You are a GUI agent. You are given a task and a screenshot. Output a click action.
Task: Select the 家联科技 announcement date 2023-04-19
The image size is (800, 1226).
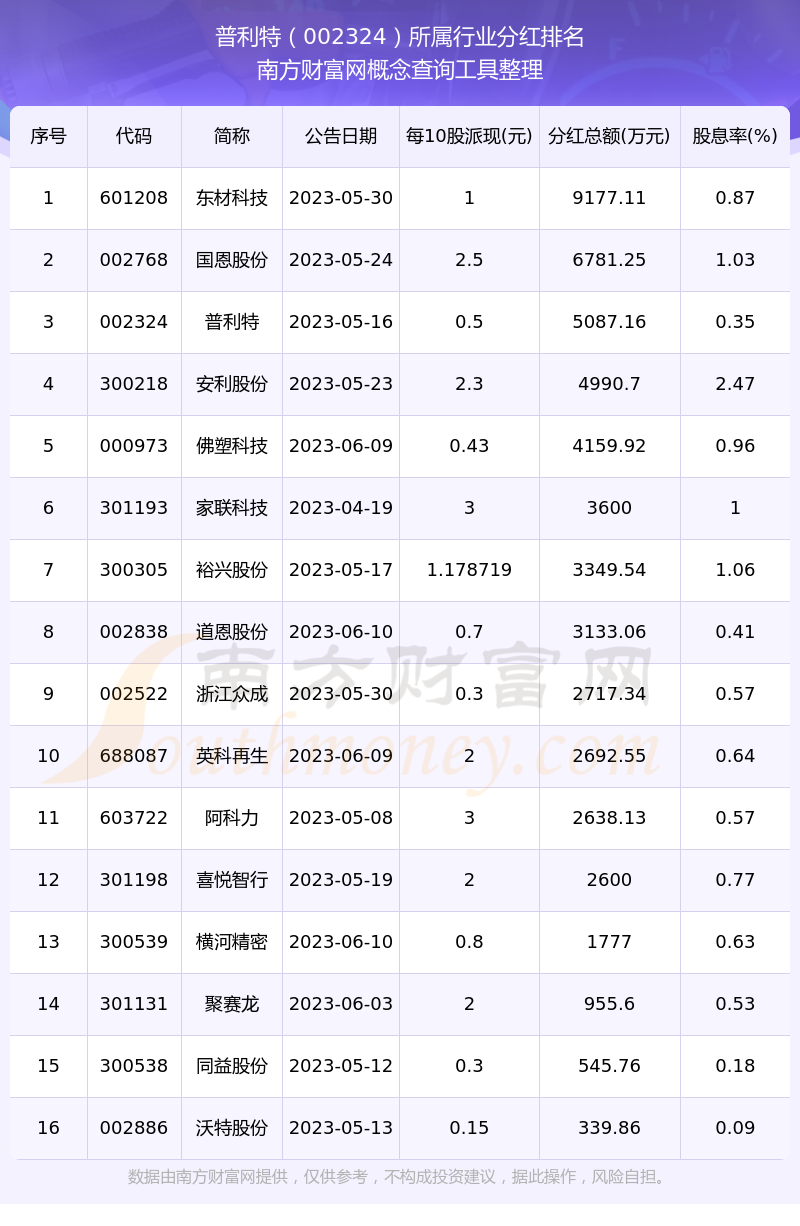point(341,508)
